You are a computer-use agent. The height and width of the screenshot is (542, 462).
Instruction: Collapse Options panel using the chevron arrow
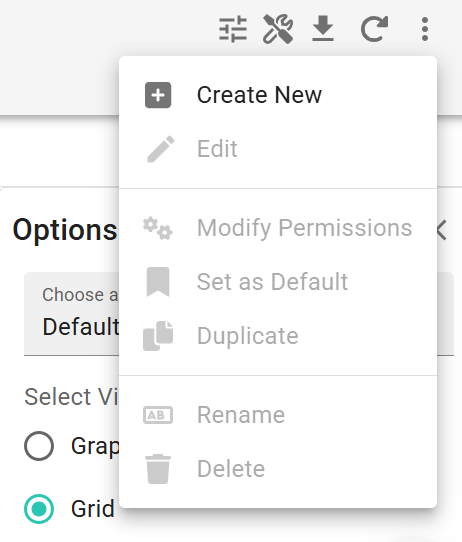tap(442, 230)
